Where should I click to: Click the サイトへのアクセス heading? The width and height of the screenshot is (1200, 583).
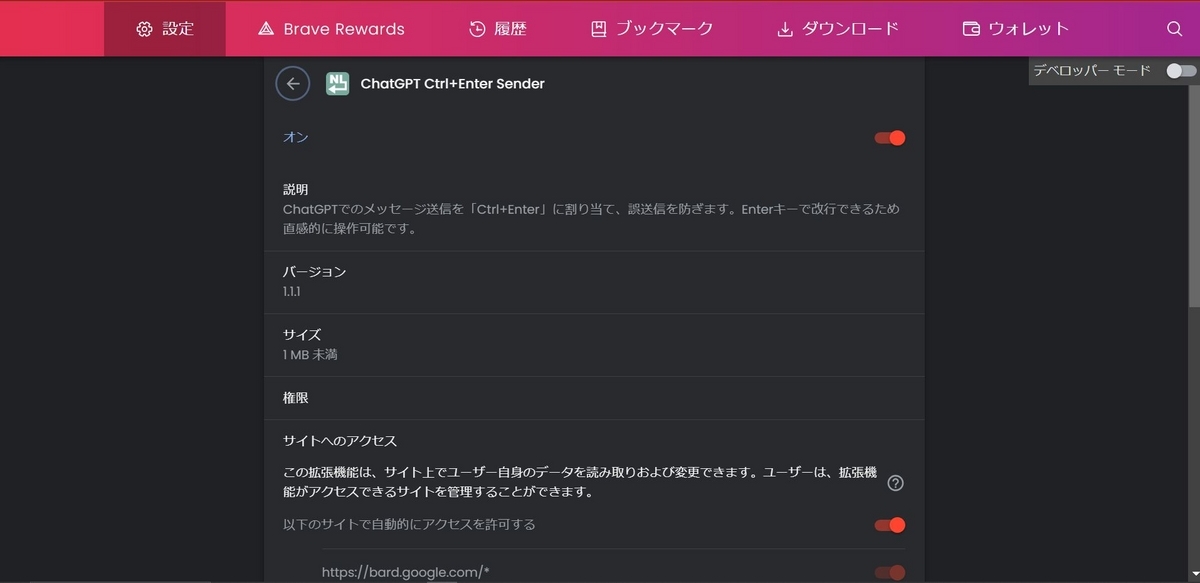(340, 441)
